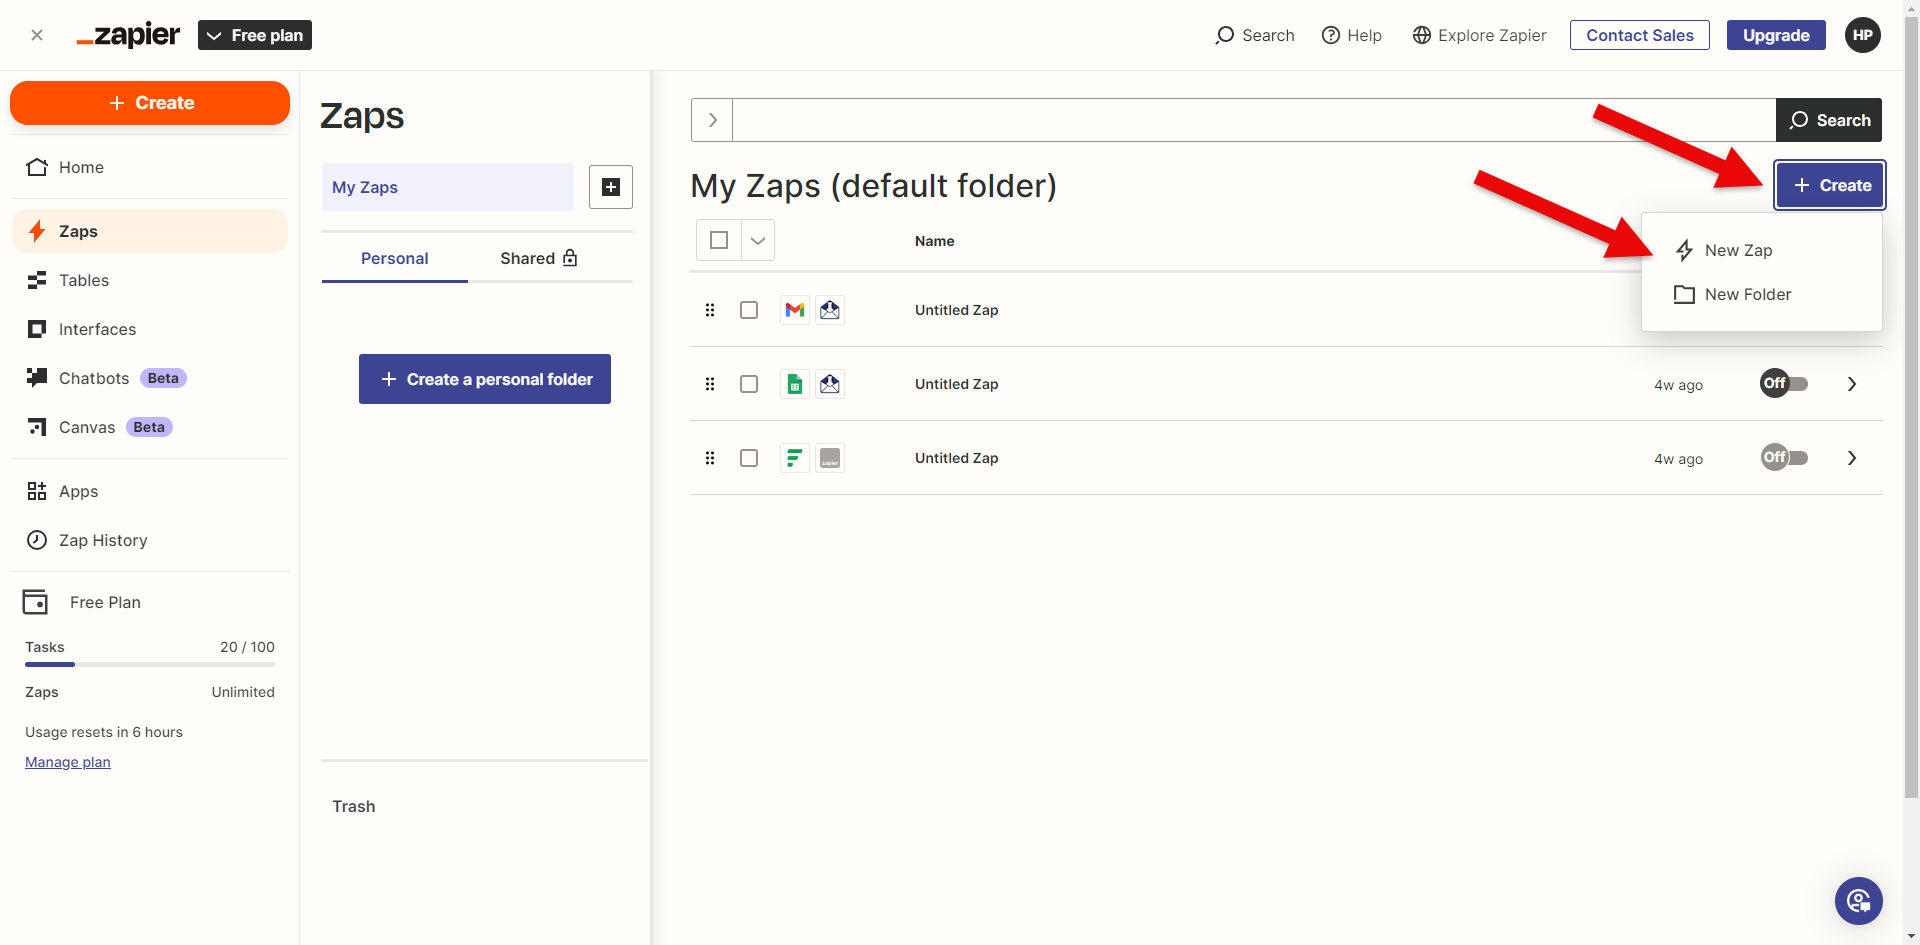Open Canvas Beta in sidebar
Image resolution: width=1920 pixels, height=945 pixels.
150,427
